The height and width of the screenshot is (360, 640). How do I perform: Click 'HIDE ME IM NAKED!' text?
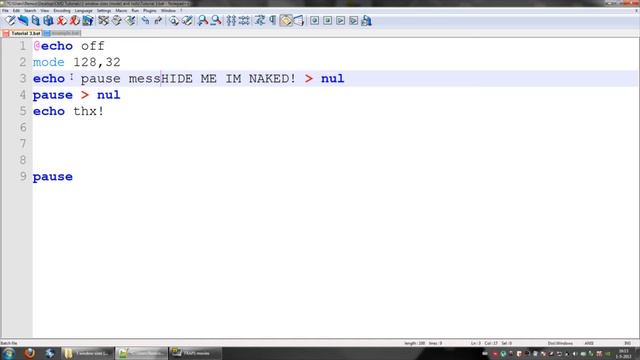click(x=229, y=78)
